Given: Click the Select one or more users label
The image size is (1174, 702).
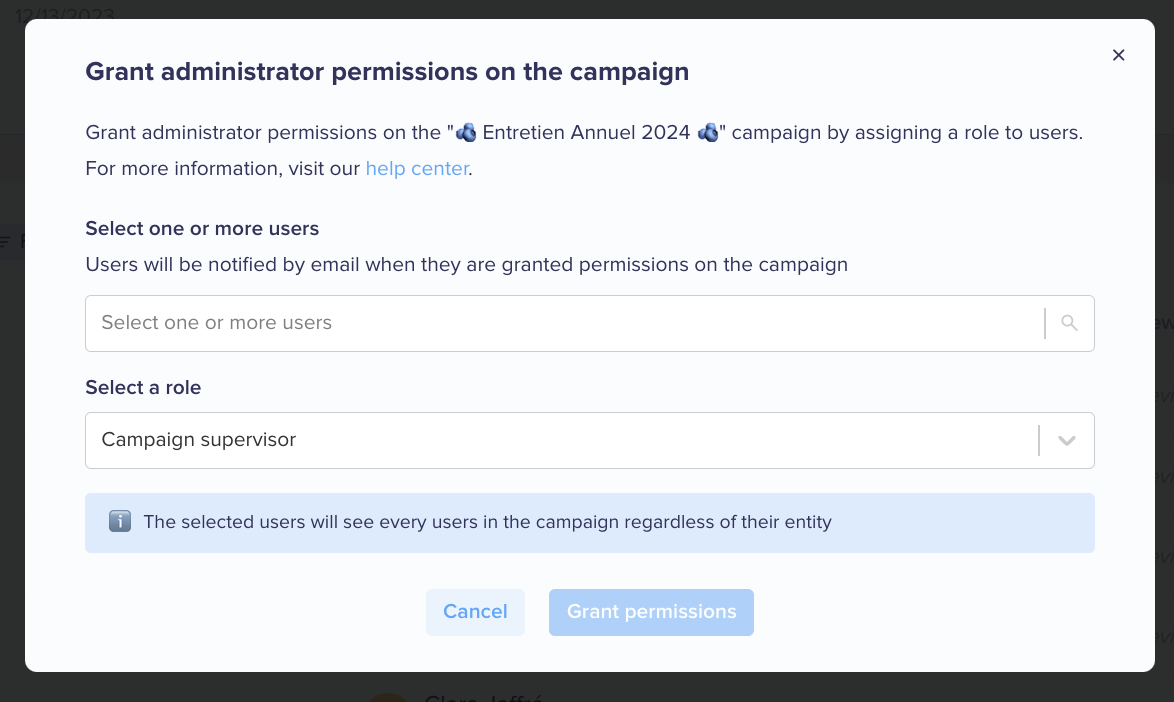Looking at the screenshot, I should [202, 229].
